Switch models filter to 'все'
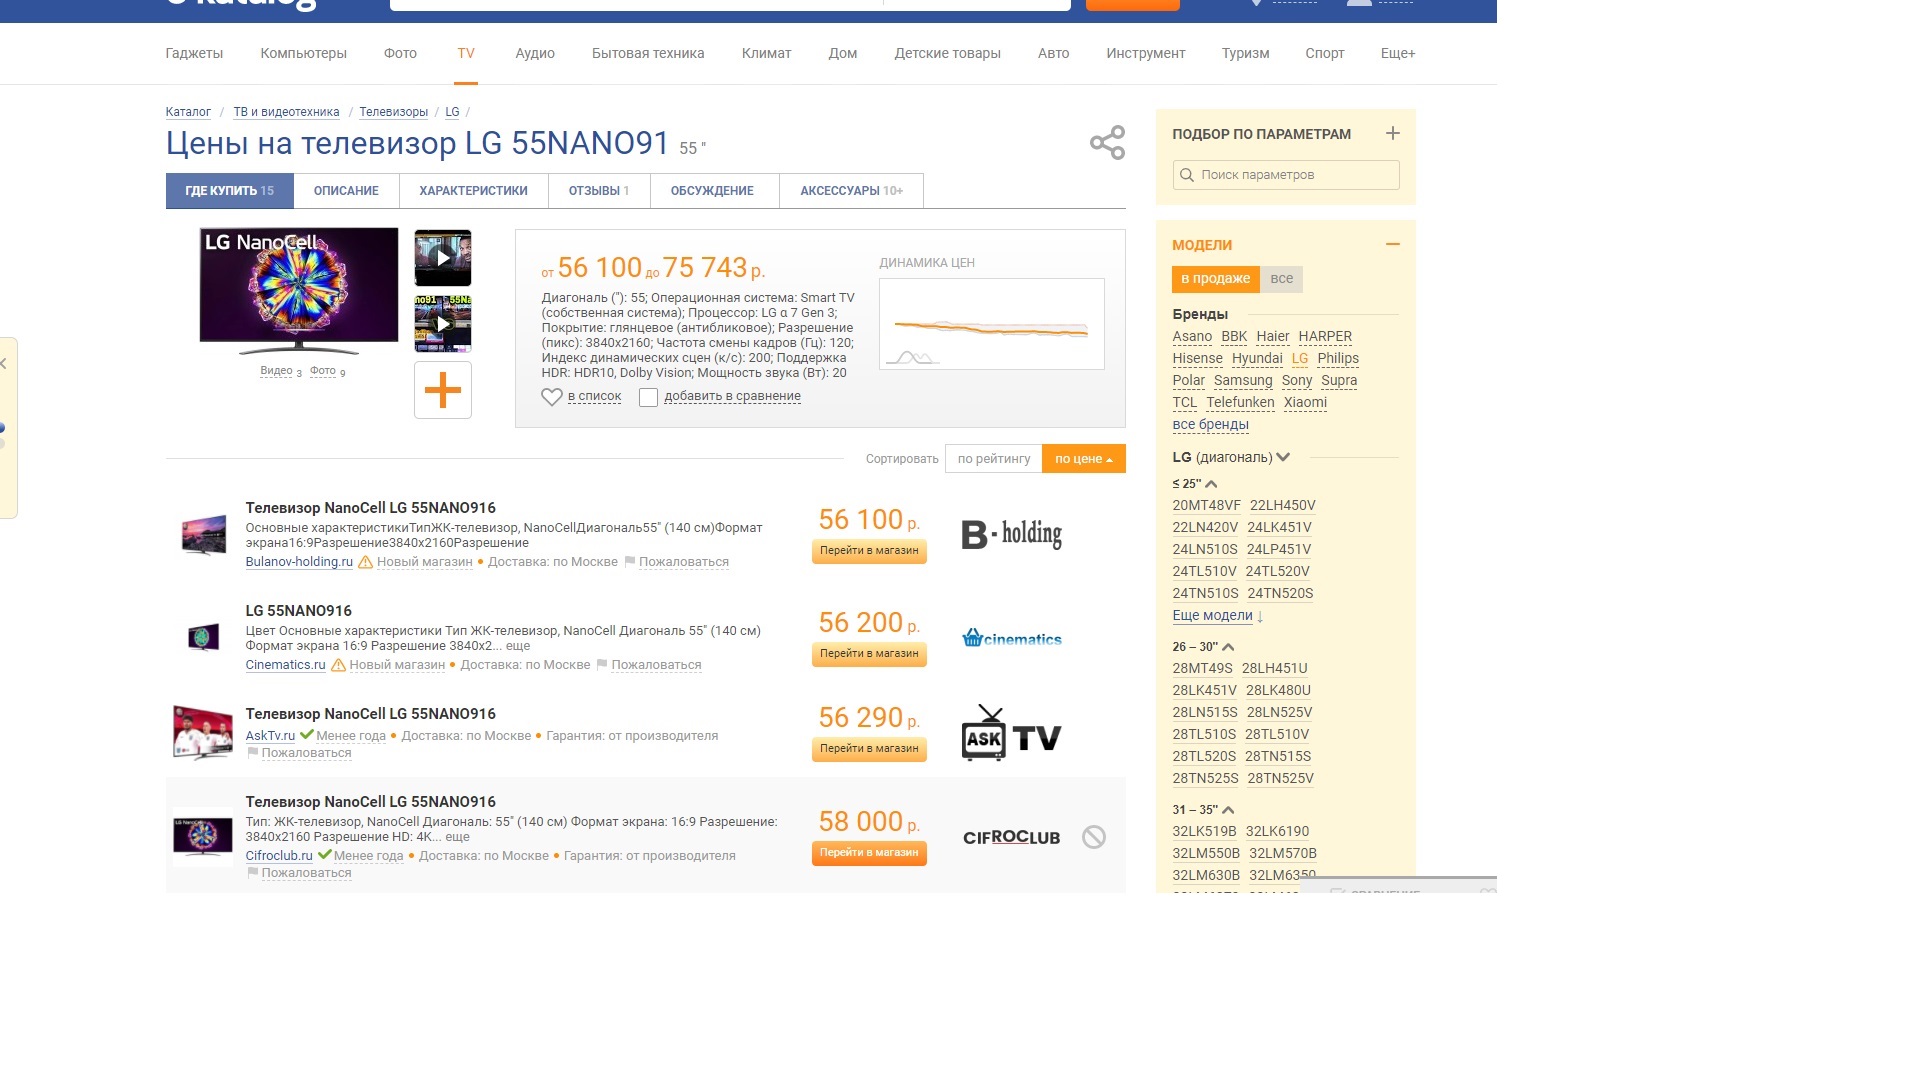 tap(1281, 279)
